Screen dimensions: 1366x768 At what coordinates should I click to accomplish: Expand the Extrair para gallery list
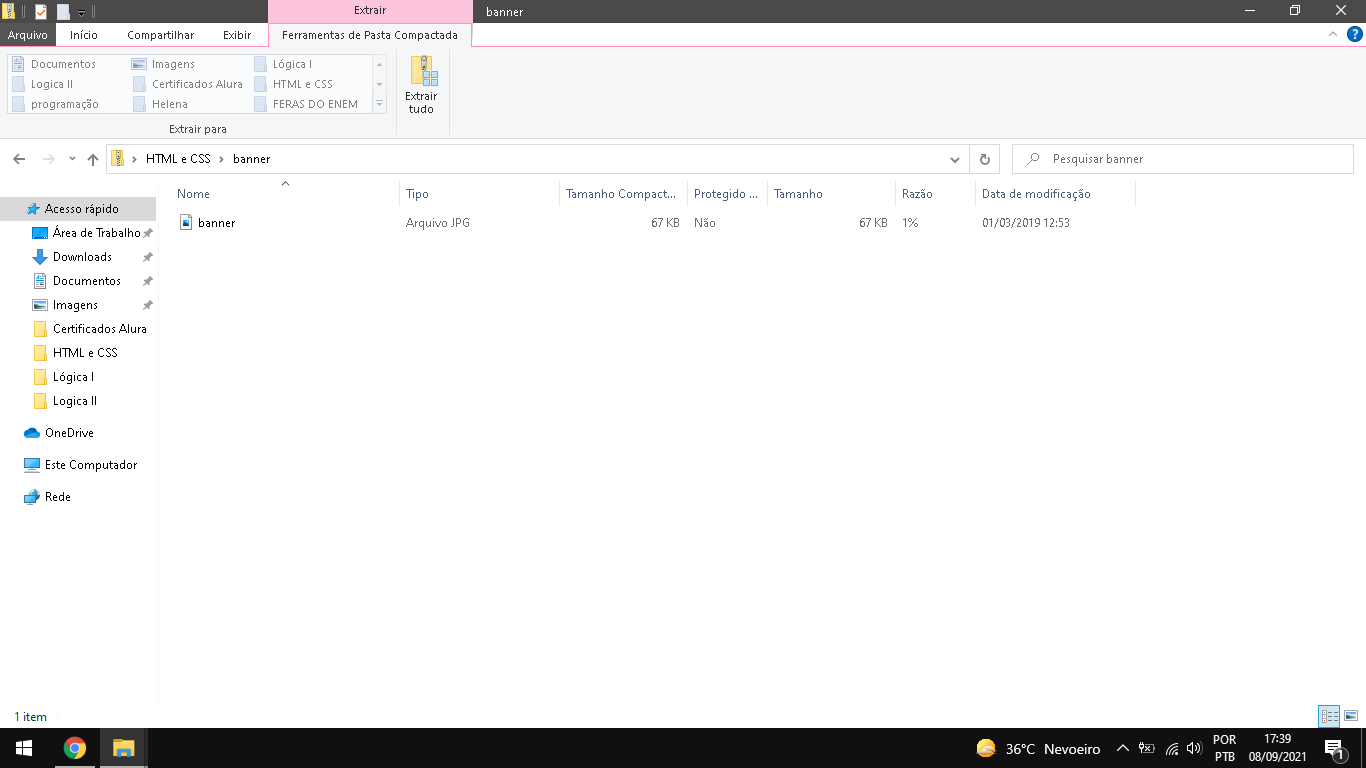(x=379, y=104)
